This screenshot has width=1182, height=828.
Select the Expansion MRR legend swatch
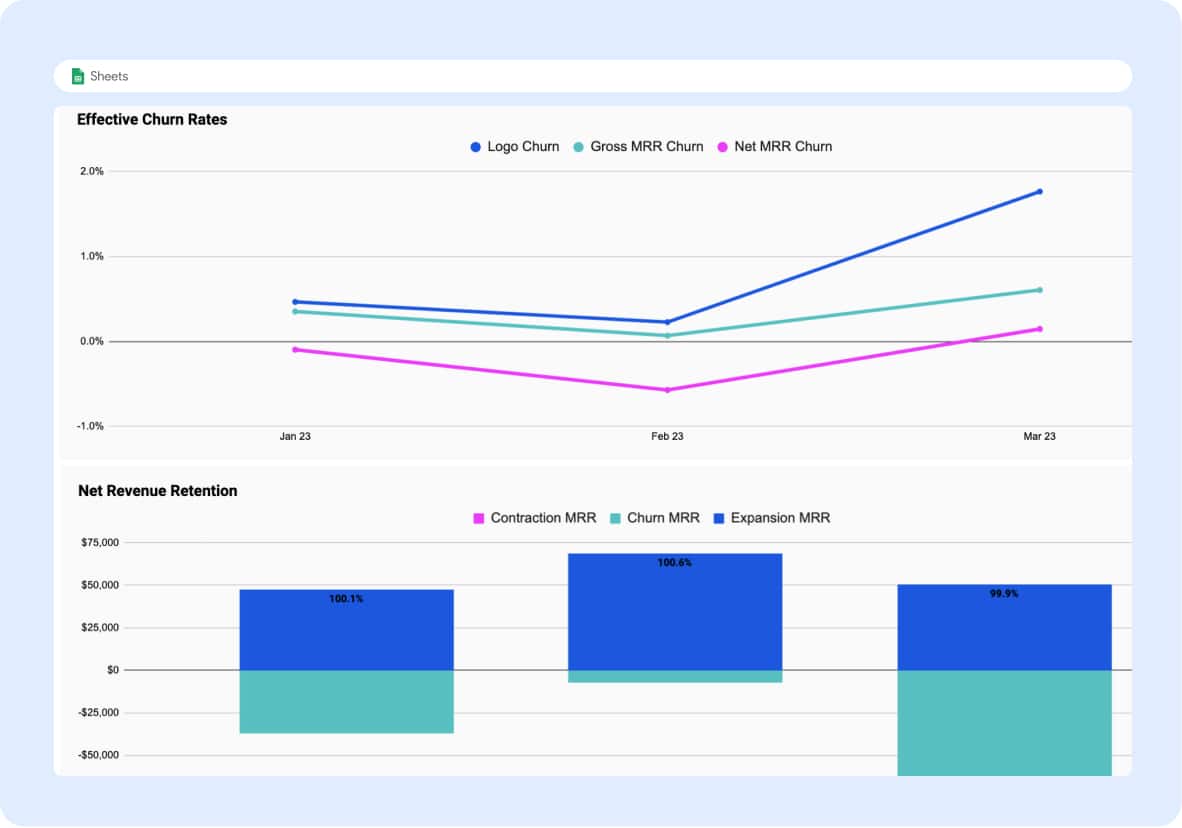(x=719, y=518)
